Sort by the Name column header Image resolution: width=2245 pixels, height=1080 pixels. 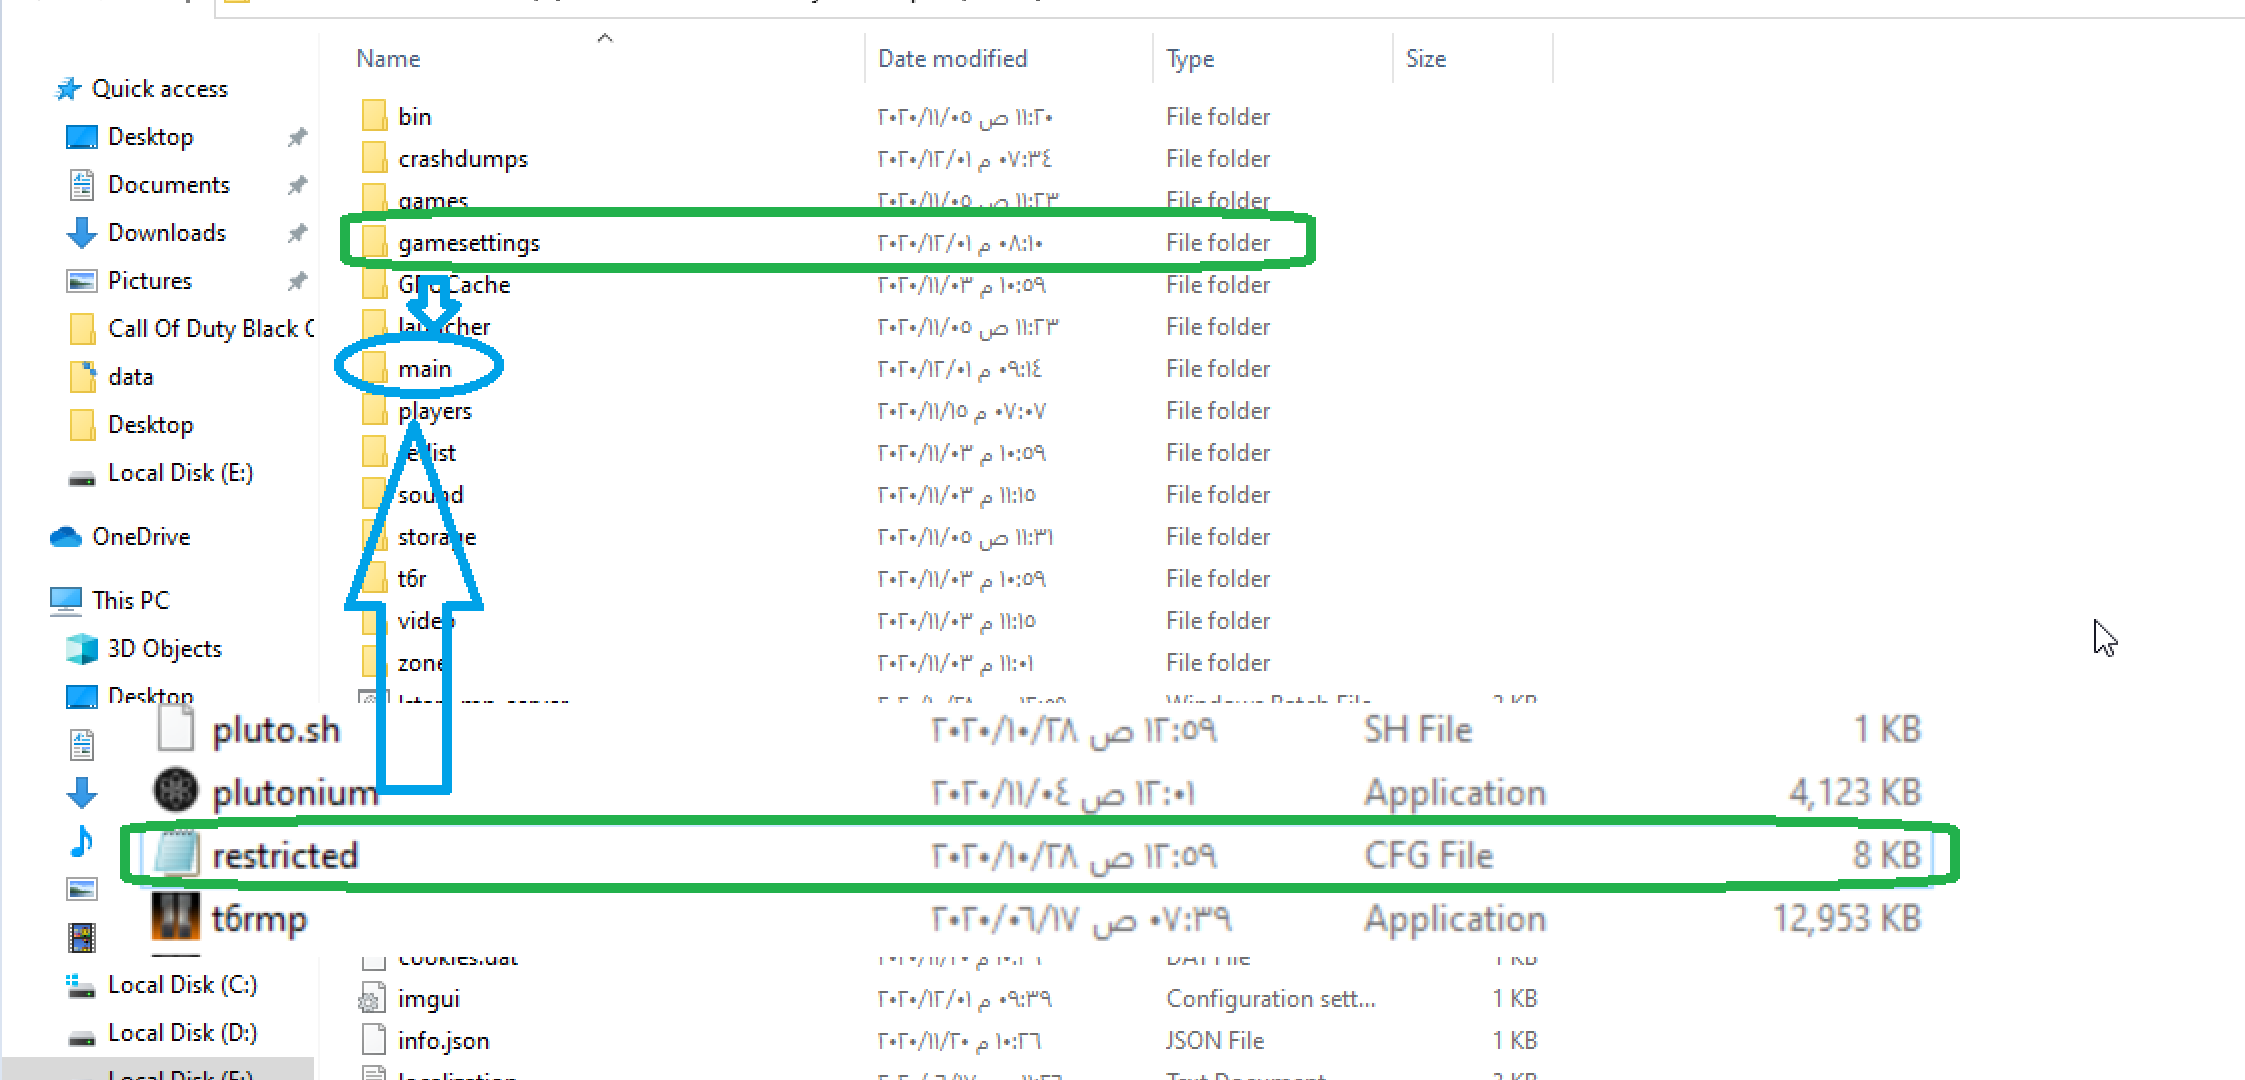coord(388,59)
